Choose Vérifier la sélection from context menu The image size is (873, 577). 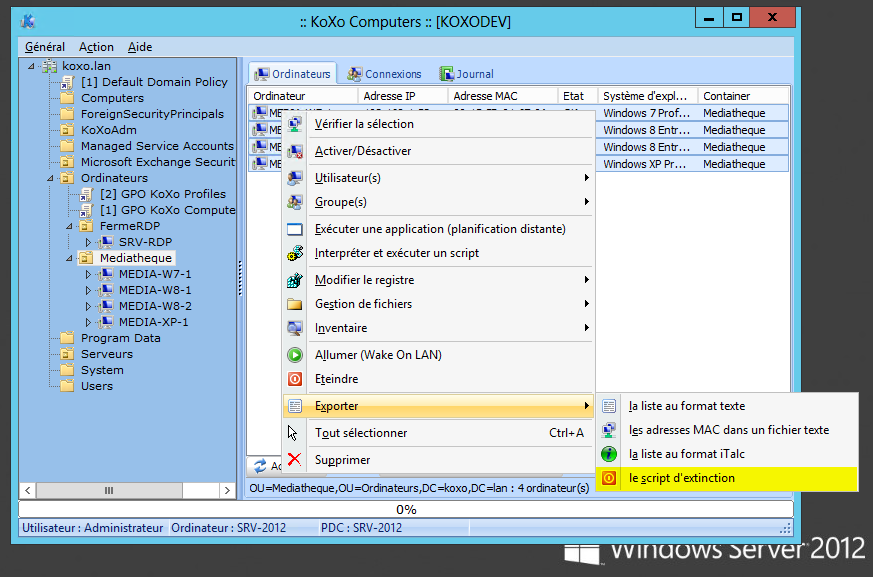[x=439, y=124]
